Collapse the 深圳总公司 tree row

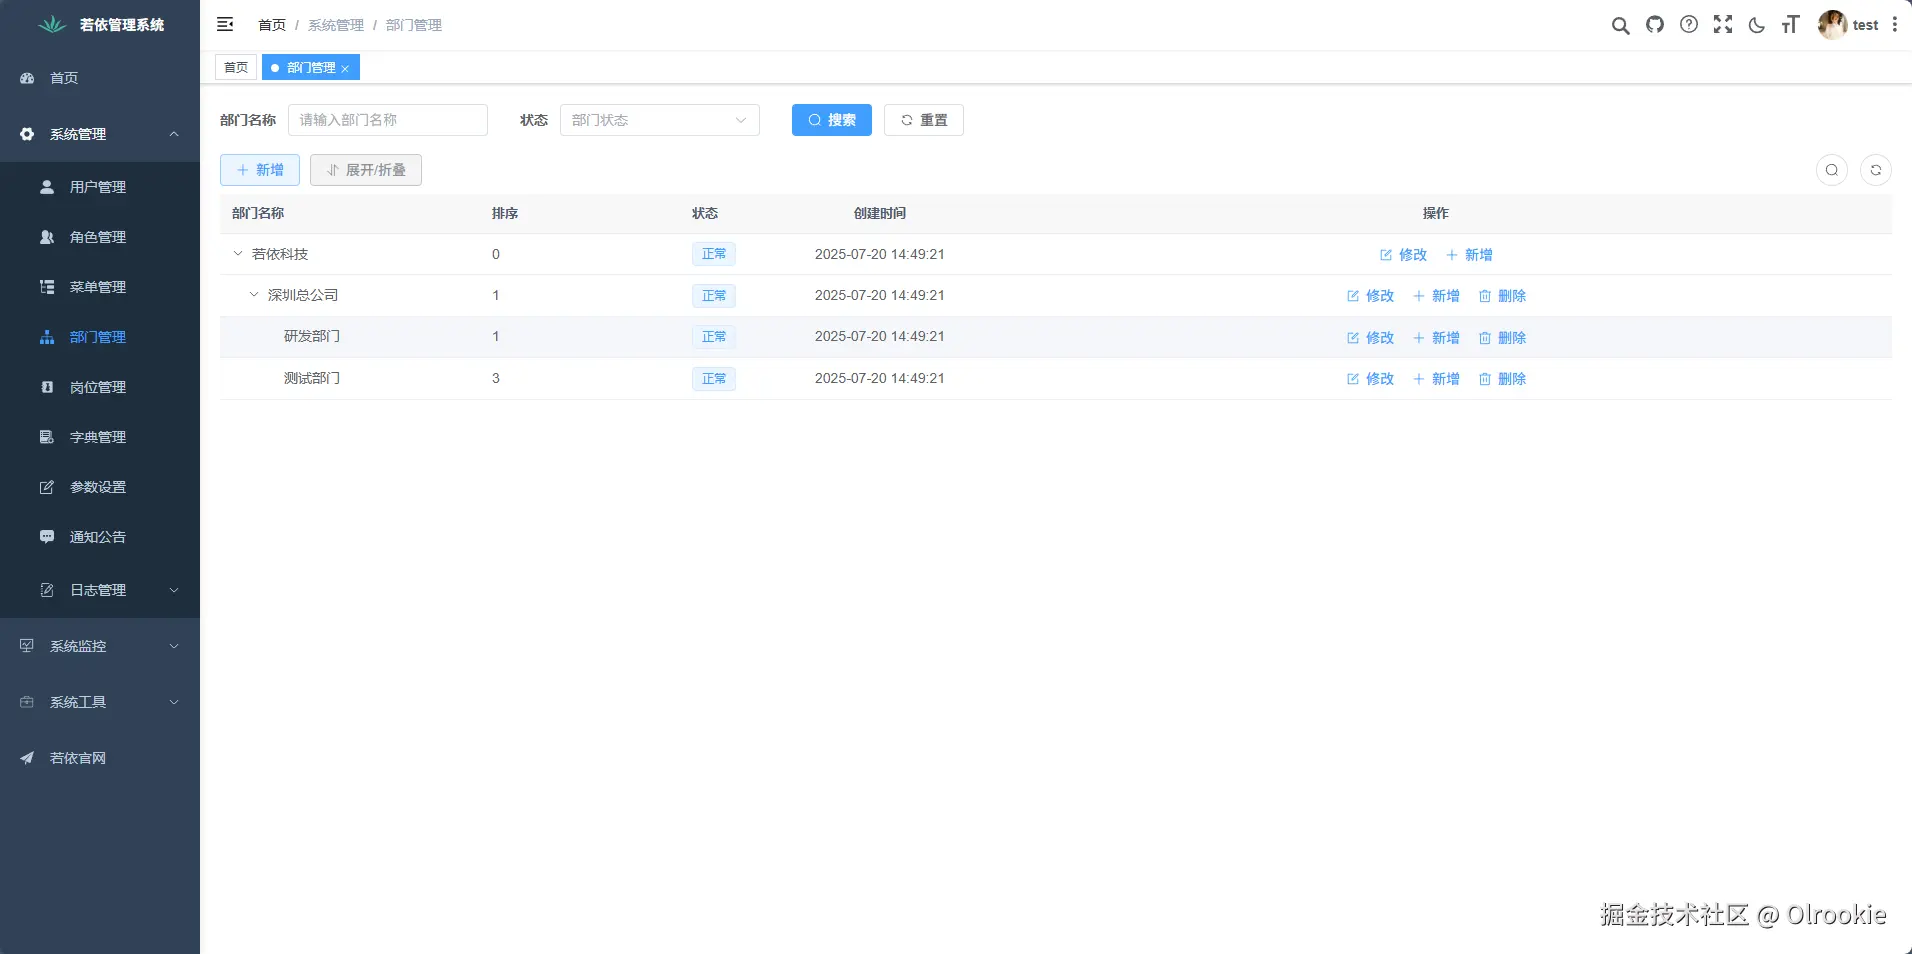(254, 295)
